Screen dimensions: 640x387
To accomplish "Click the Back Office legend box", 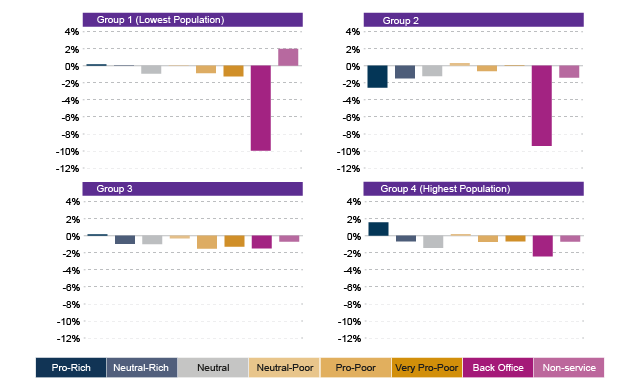I will 498,367.
